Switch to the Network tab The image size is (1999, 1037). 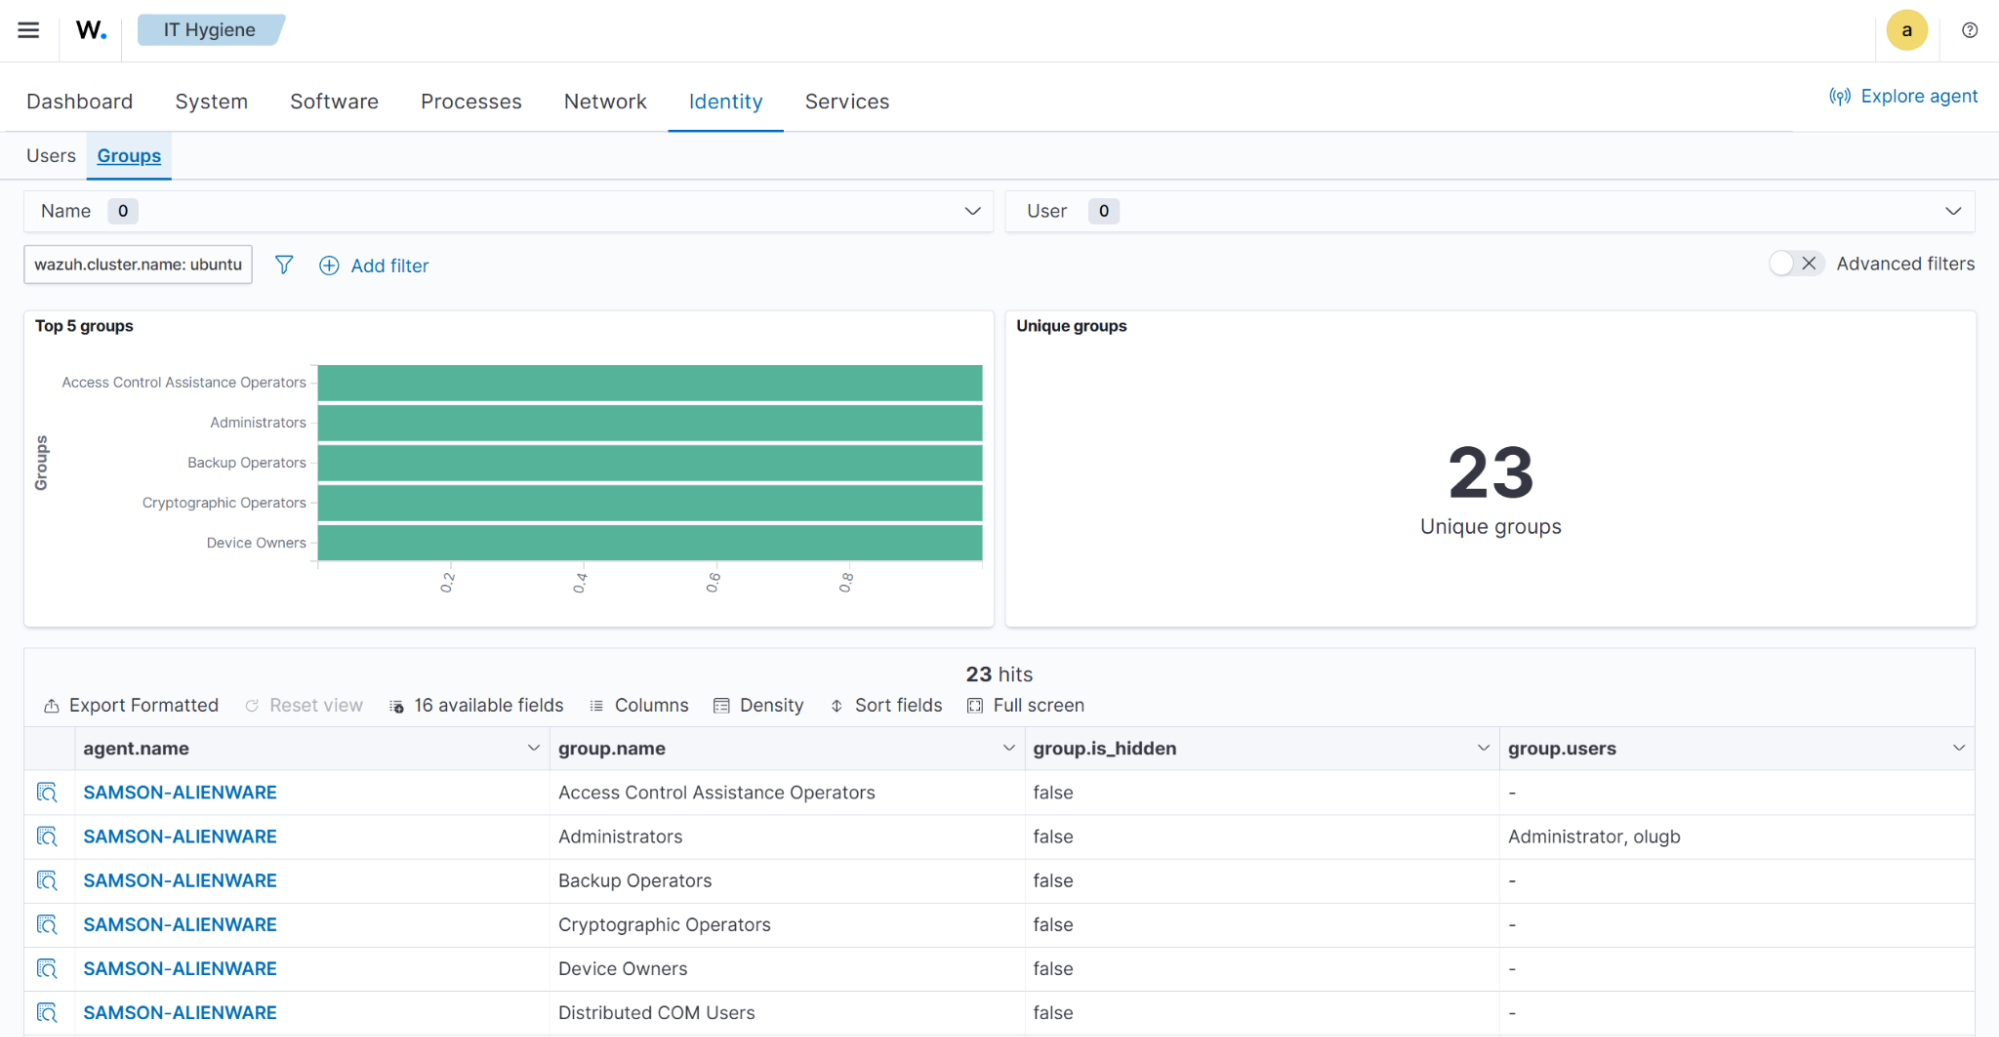pyautogui.click(x=605, y=101)
